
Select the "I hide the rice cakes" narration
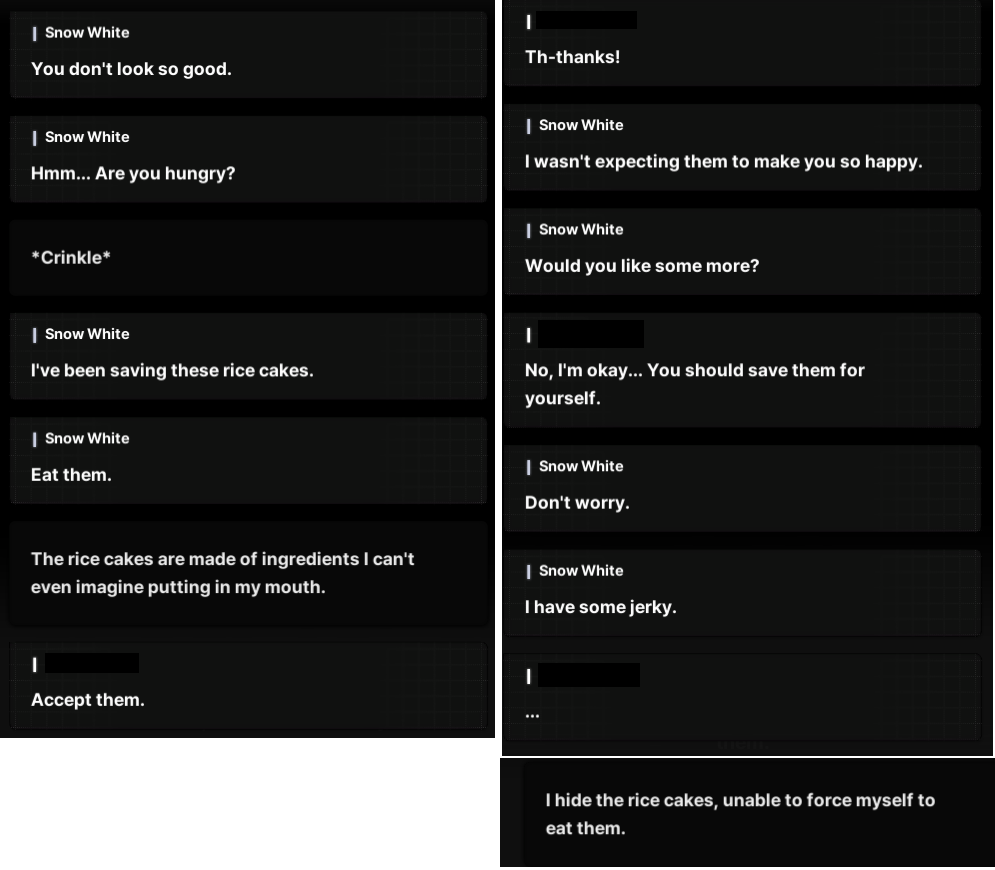pos(739,814)
